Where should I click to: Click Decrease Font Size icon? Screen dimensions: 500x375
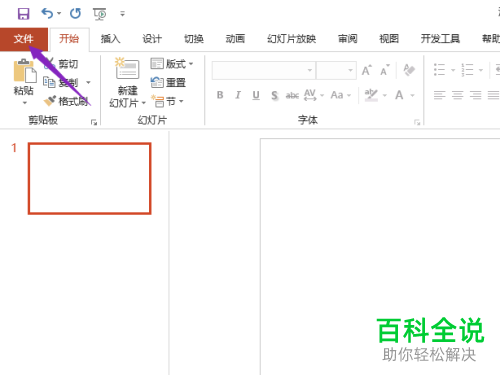pos(385,70)
